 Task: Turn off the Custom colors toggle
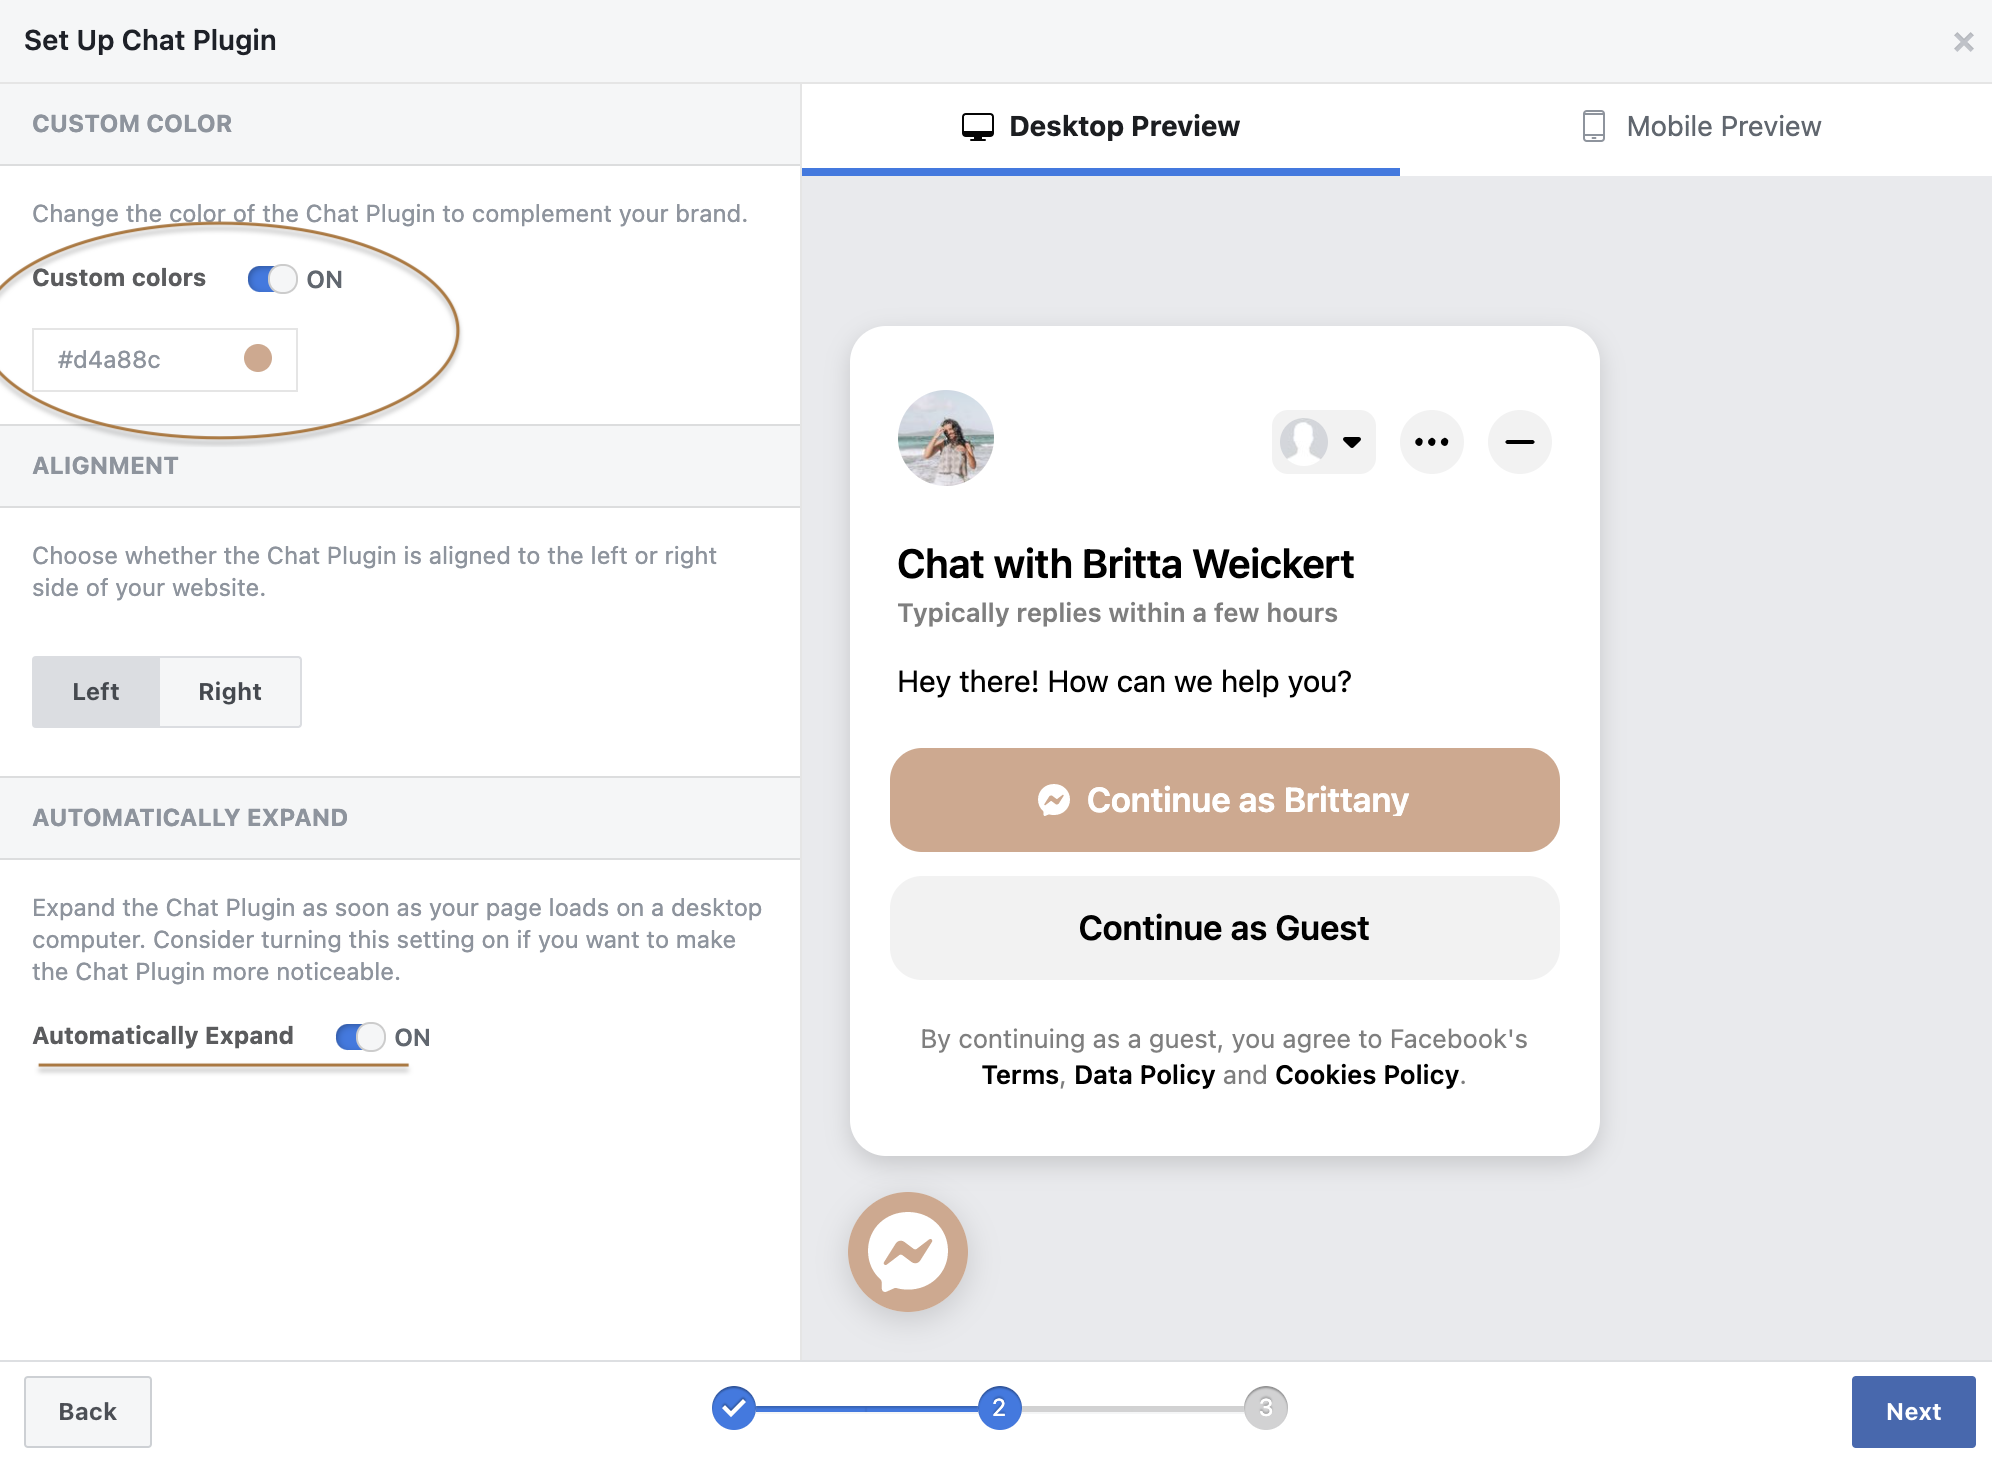pos(272,279)
